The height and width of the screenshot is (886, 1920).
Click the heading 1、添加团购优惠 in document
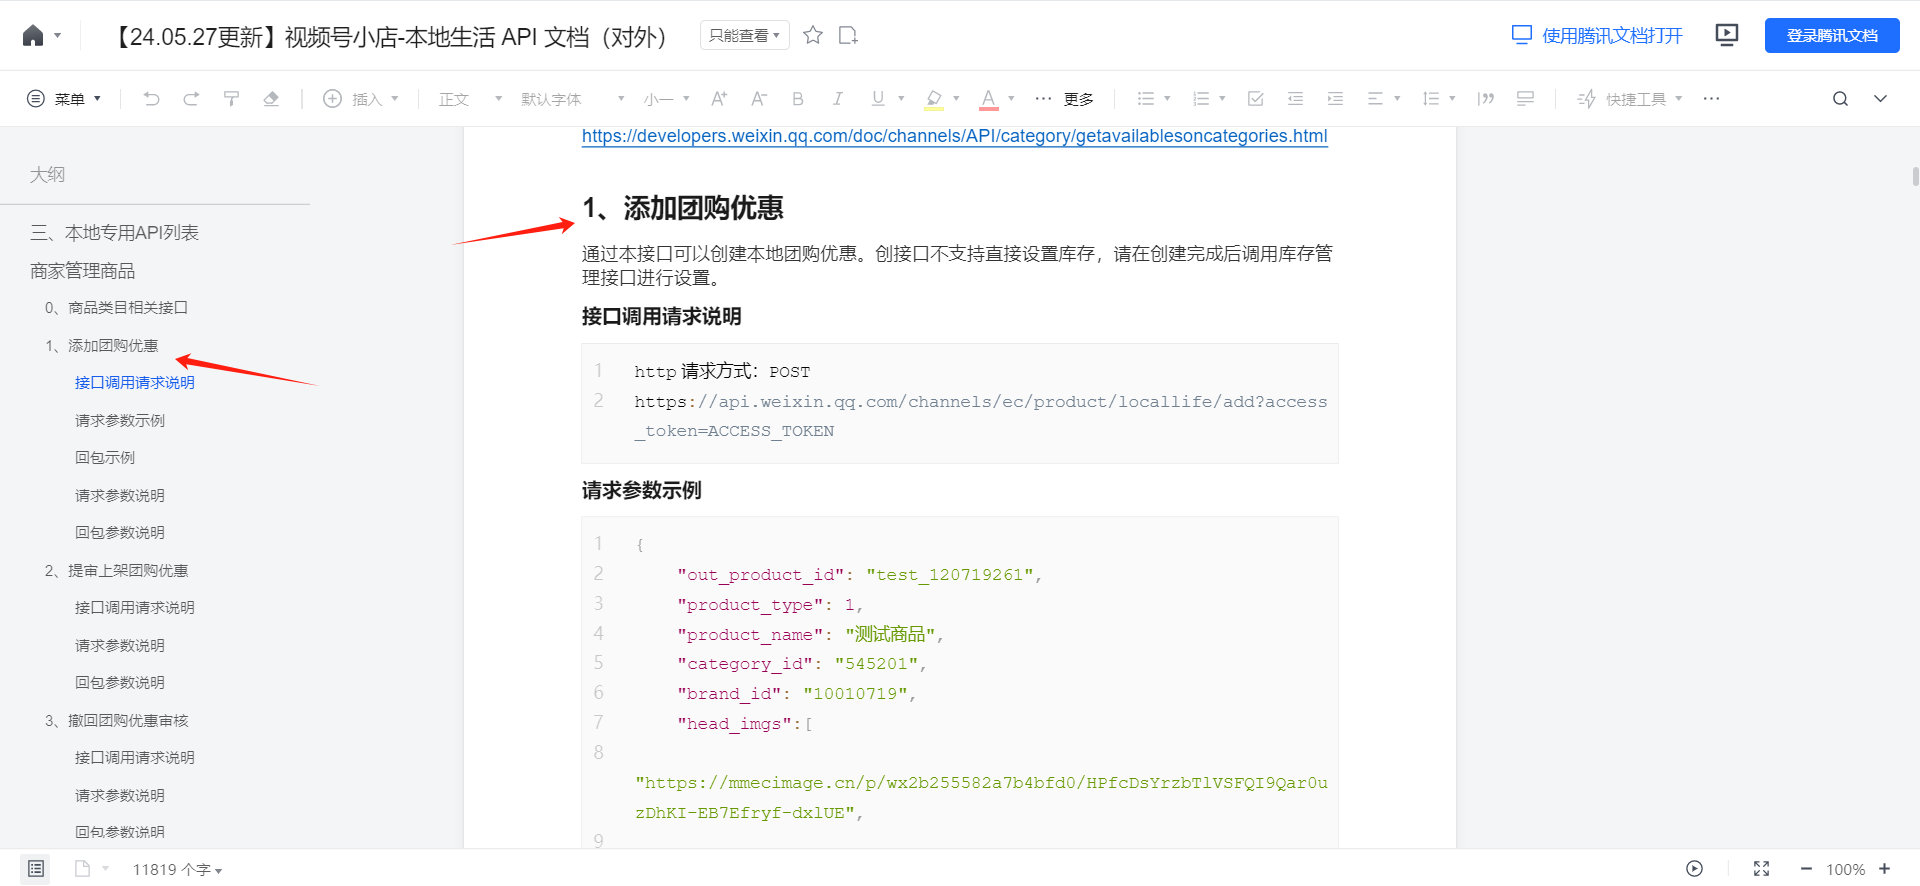(x=683, y=208)
